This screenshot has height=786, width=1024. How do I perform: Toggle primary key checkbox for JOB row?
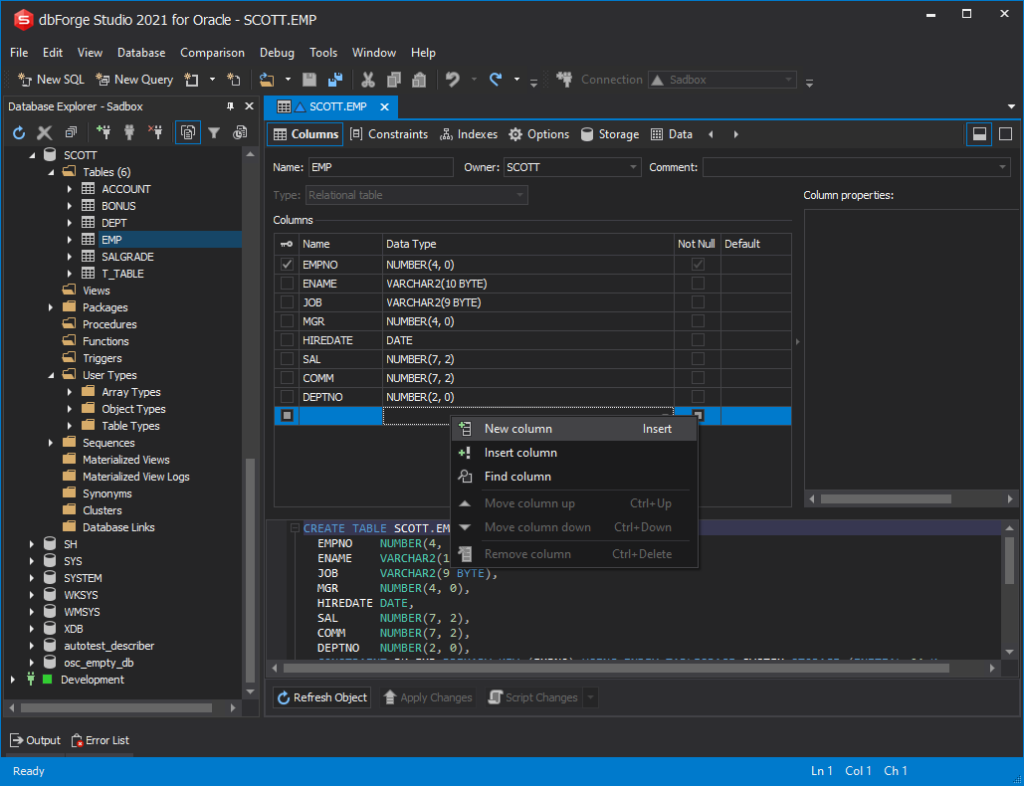coord(287,302)
